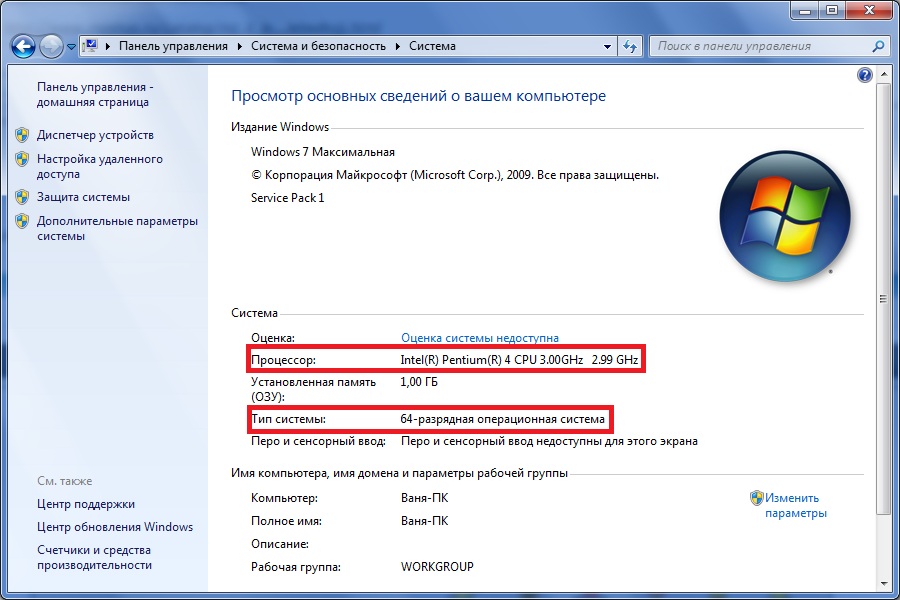Click the Intel(R) Pentium(R) 4 CPU value

[519, 360]
